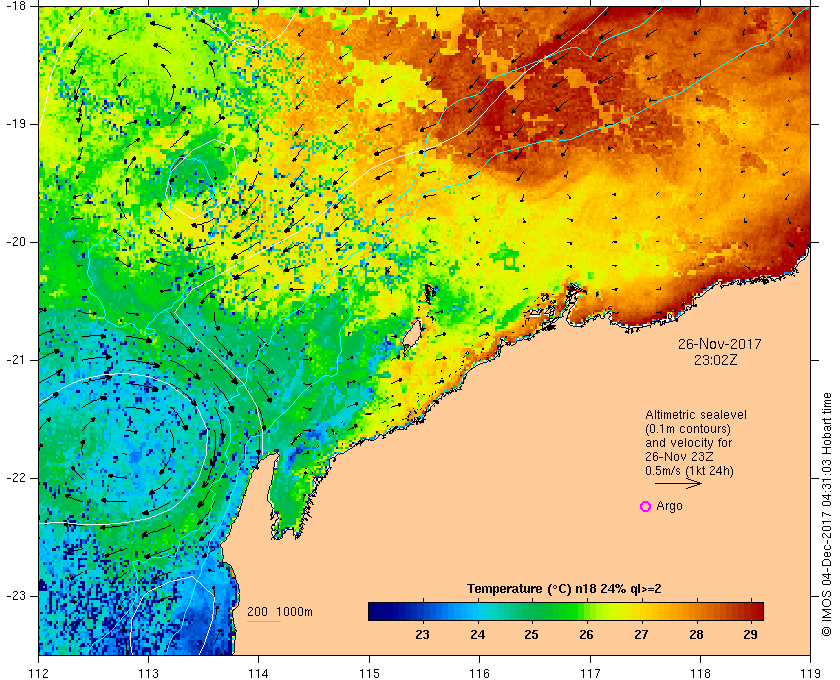Viewport: 840px width, 680px height.
Task: Click the longitude axis label '119'
Action: pos(811,674)
